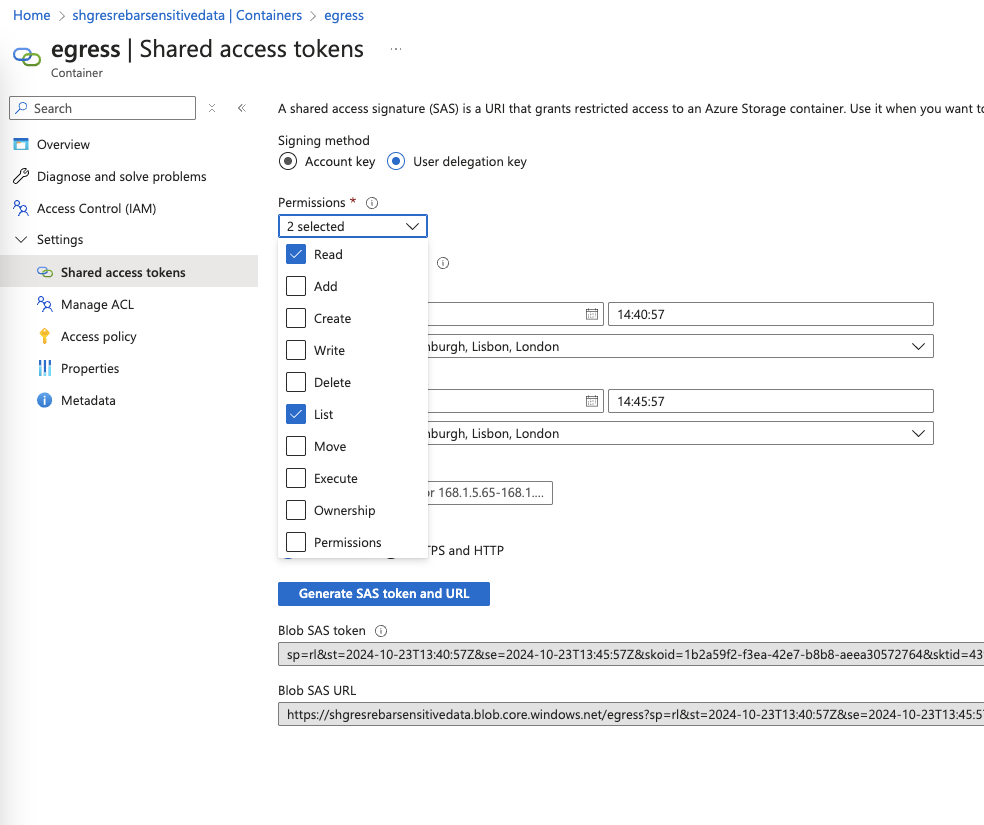Image resolution: width=984 pixels, height=825 pixels.
Task: Open expiry date calendar picker icon
Action: tap(592, 401)
